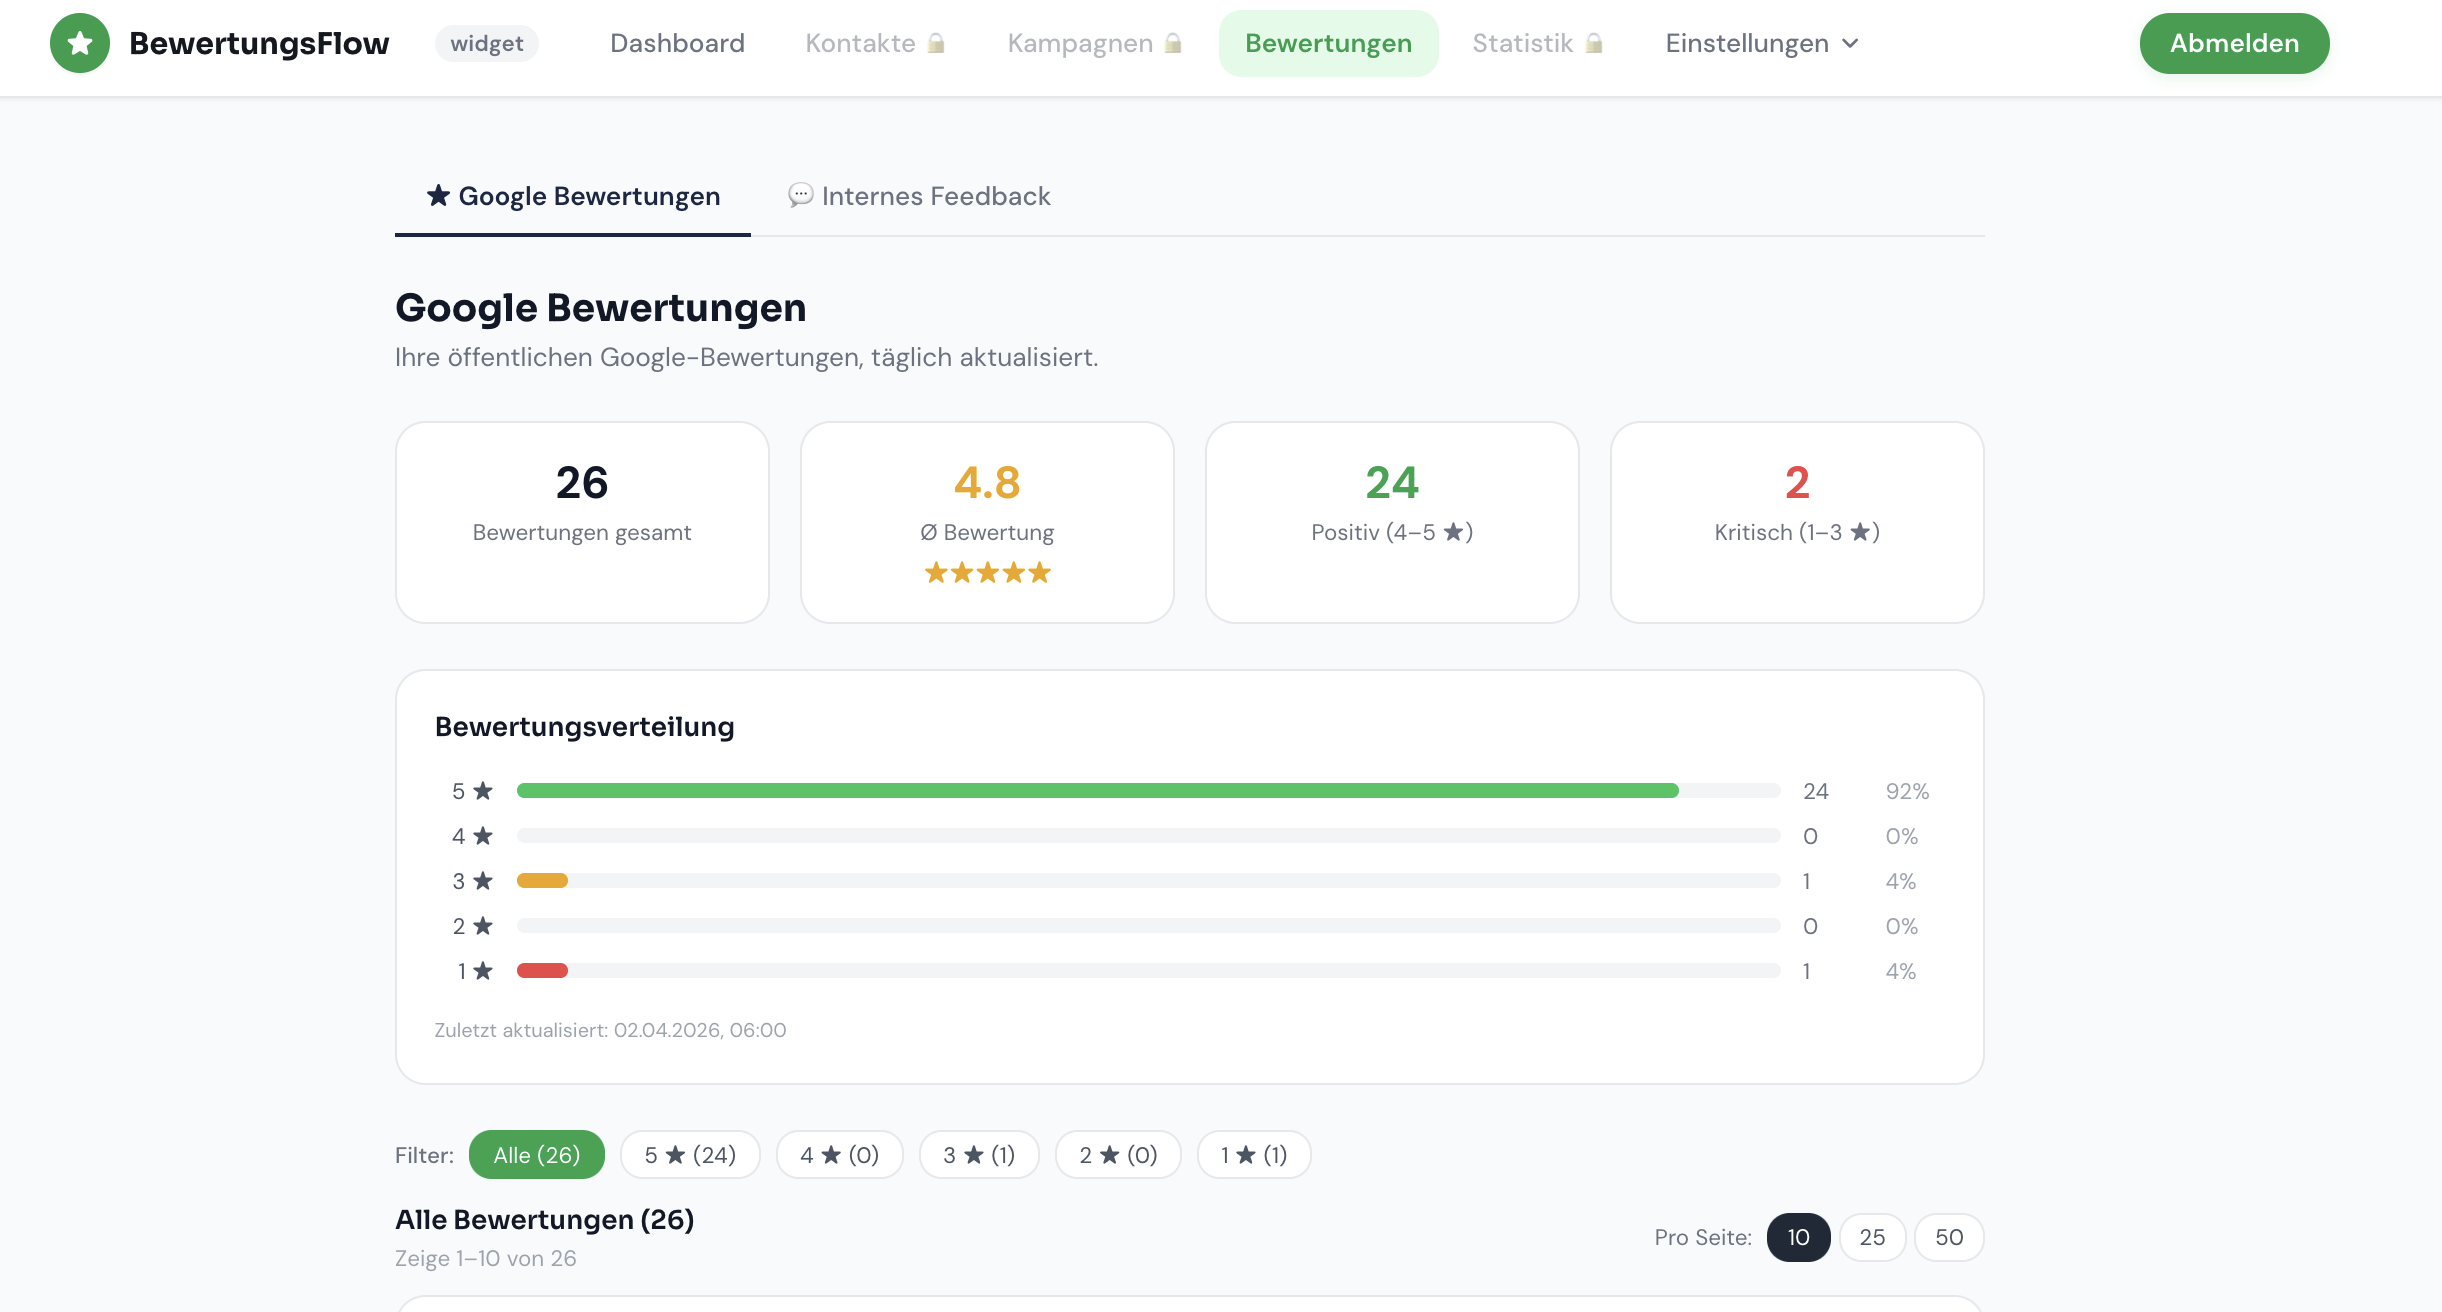This screenshot has width=2442, height=1312.
Task: Click the Alle Bewertungen (26) heading
Action: [x=545, y=1220]
